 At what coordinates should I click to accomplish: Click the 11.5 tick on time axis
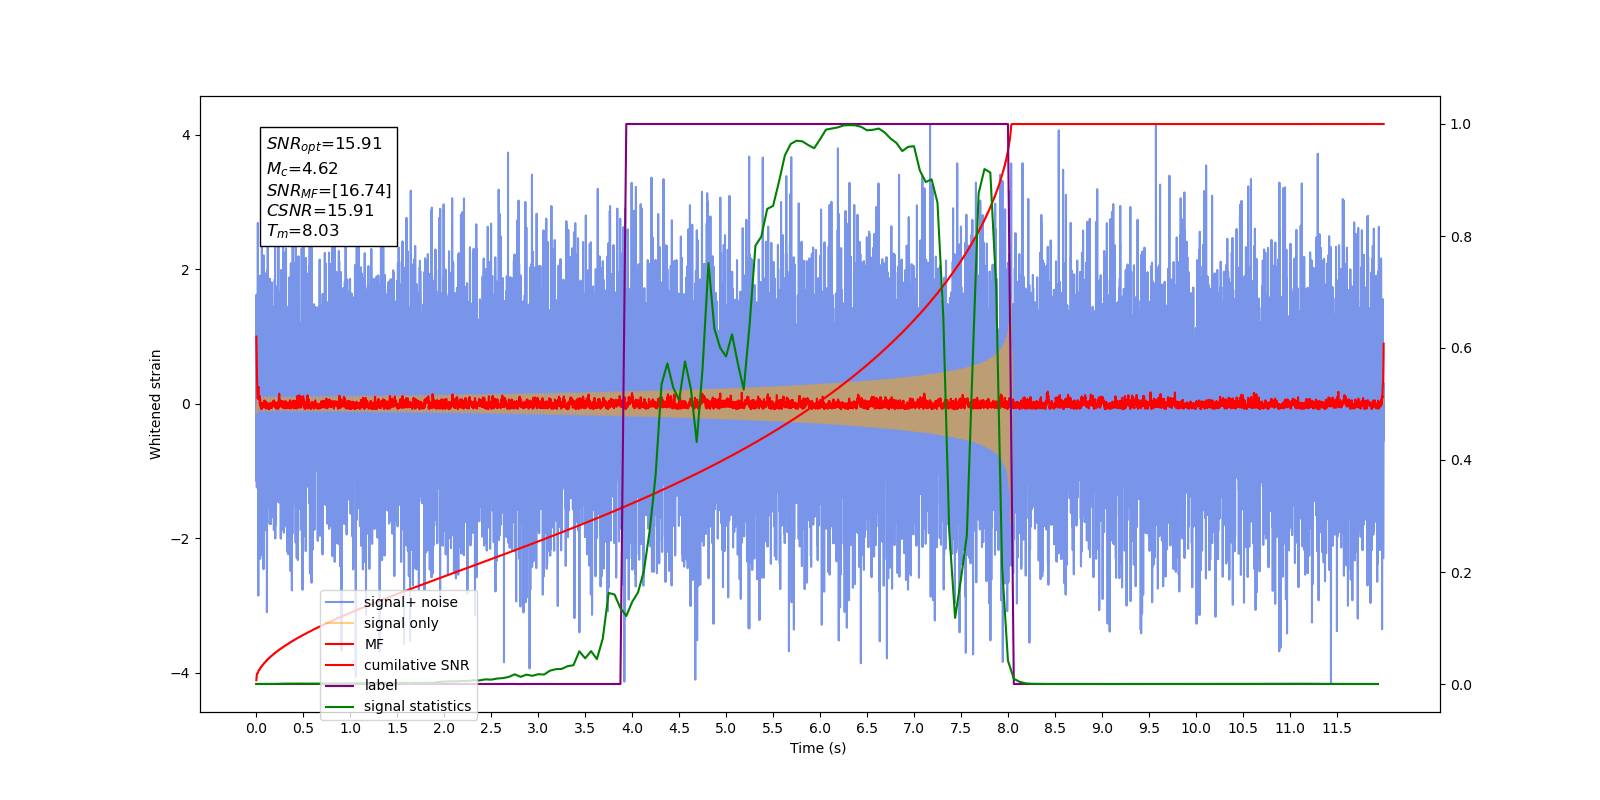point(1337,728)
